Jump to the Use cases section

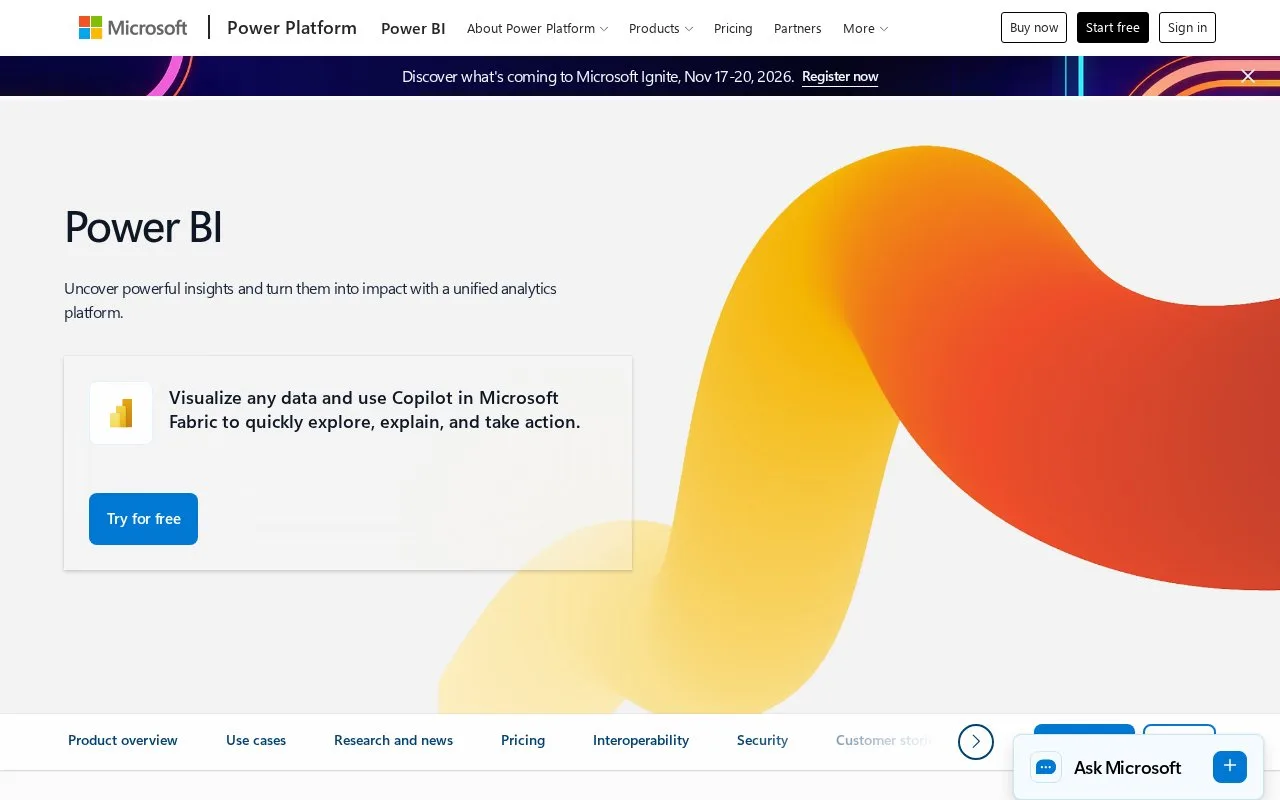tap(256, 740)
